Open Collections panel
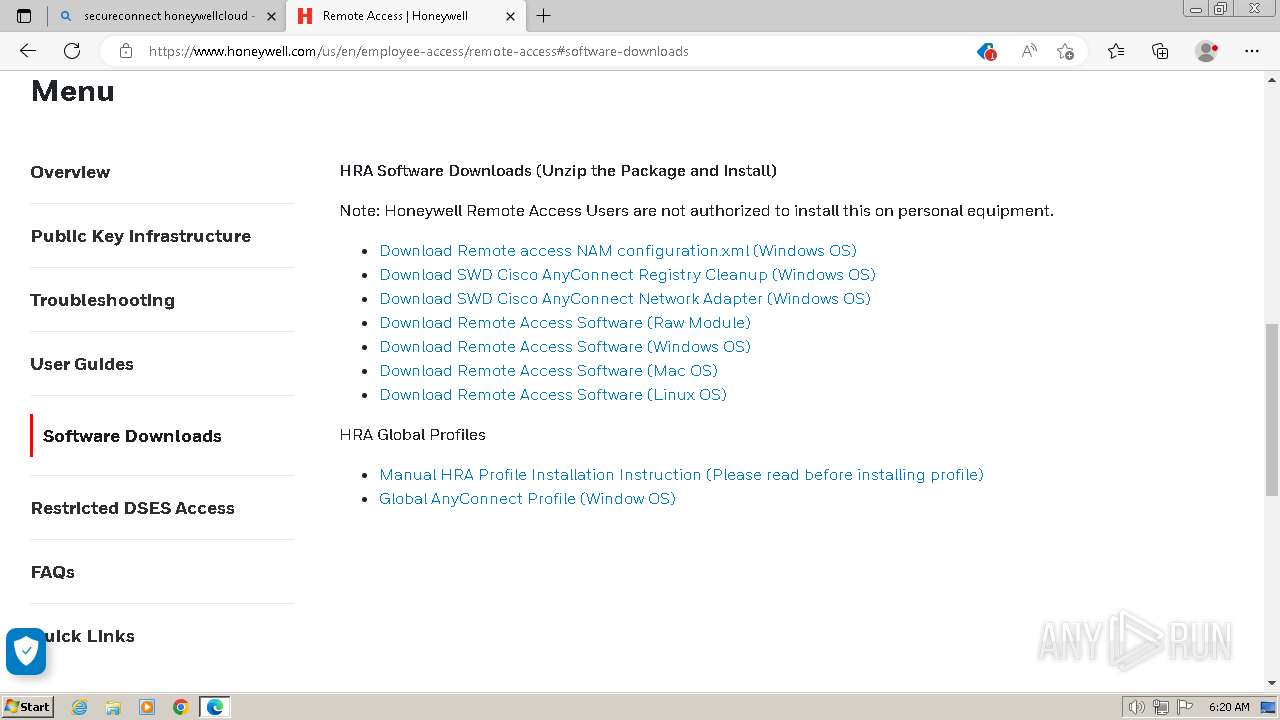This screenshot has height=720, width=1280. [x=1160, y=51]
